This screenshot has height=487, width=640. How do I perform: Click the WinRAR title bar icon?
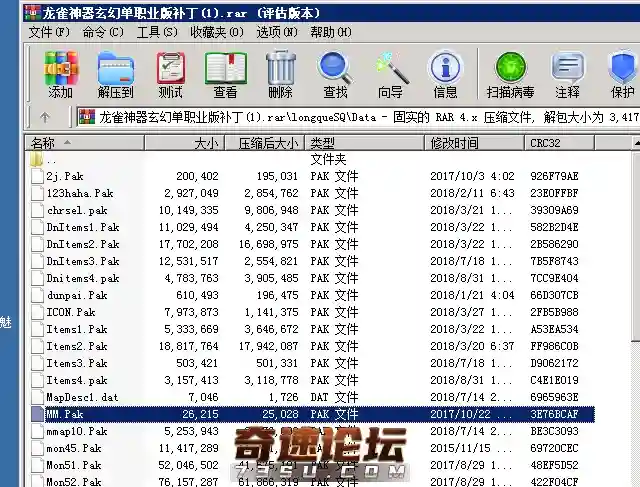[x=33, y=13]
